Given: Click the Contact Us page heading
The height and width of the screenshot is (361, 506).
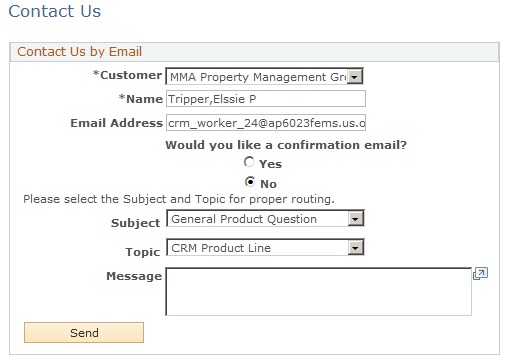Looking at the screenshot, I should (x=55, y=11).
